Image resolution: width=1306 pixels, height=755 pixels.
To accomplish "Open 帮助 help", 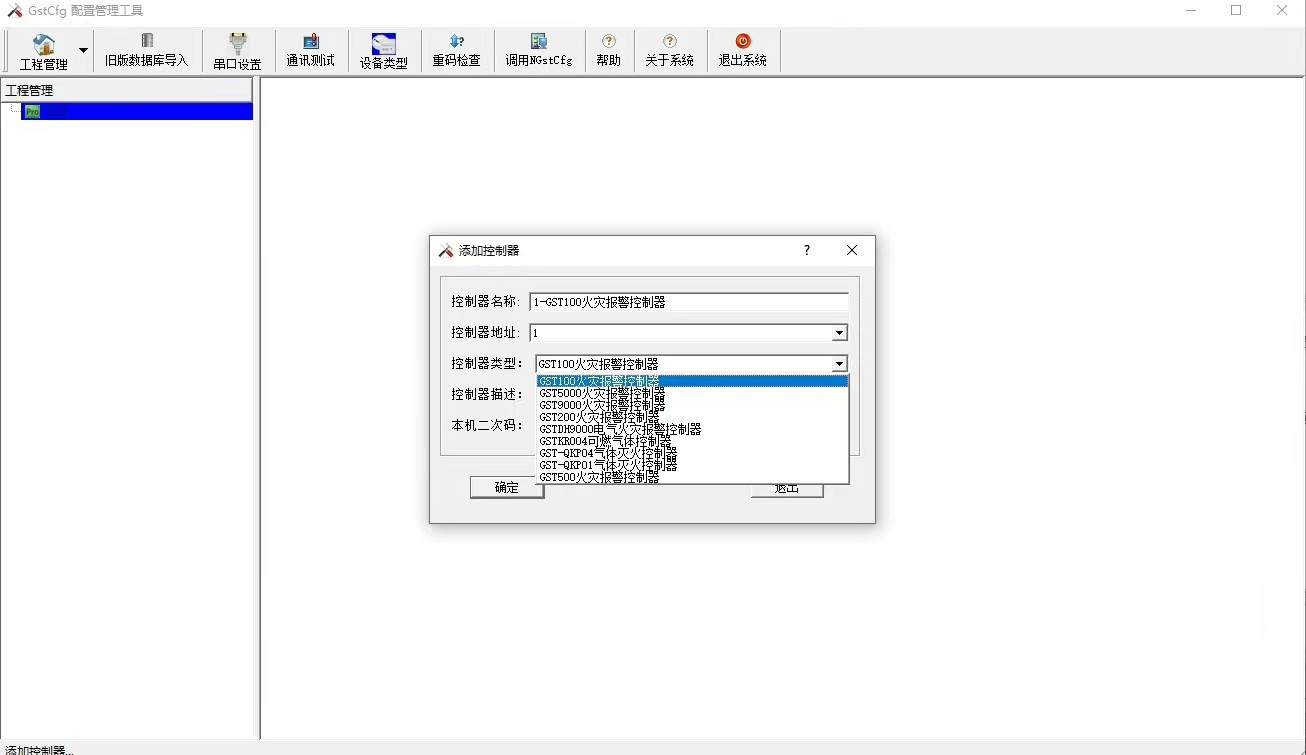I will point(608,51).
